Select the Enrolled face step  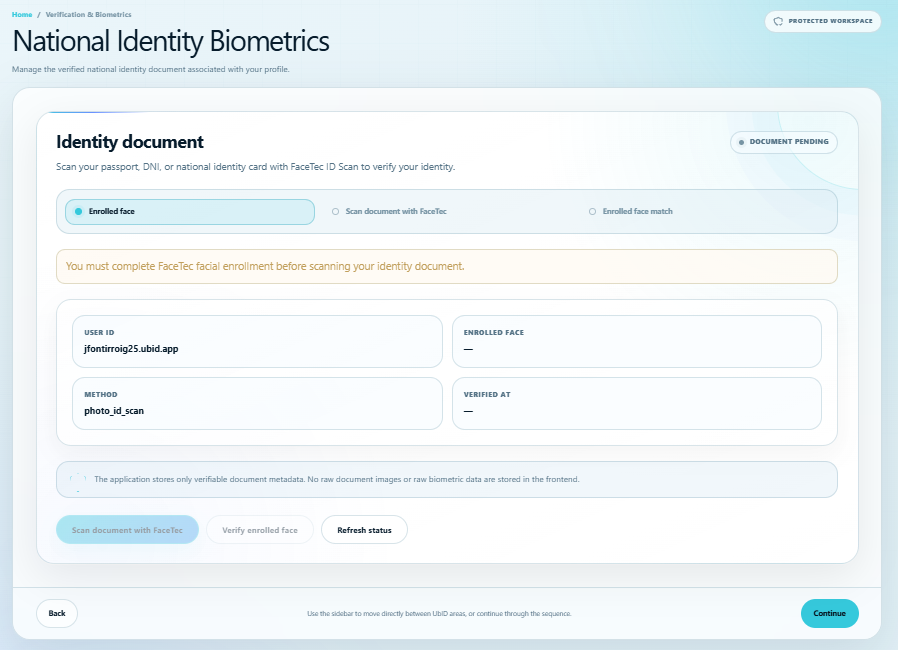click(190, 211)
